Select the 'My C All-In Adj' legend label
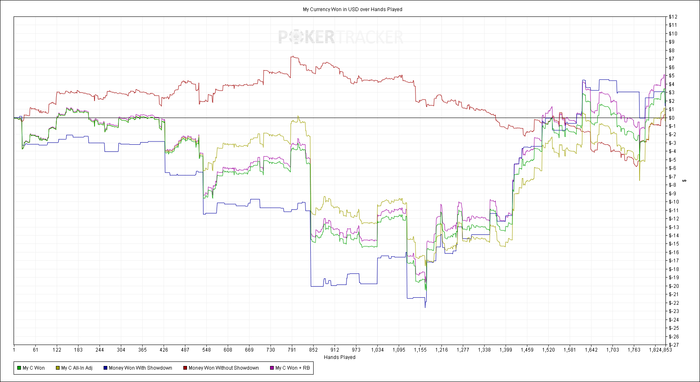Screen dimensions: 700x382 (x=77, y=368)
